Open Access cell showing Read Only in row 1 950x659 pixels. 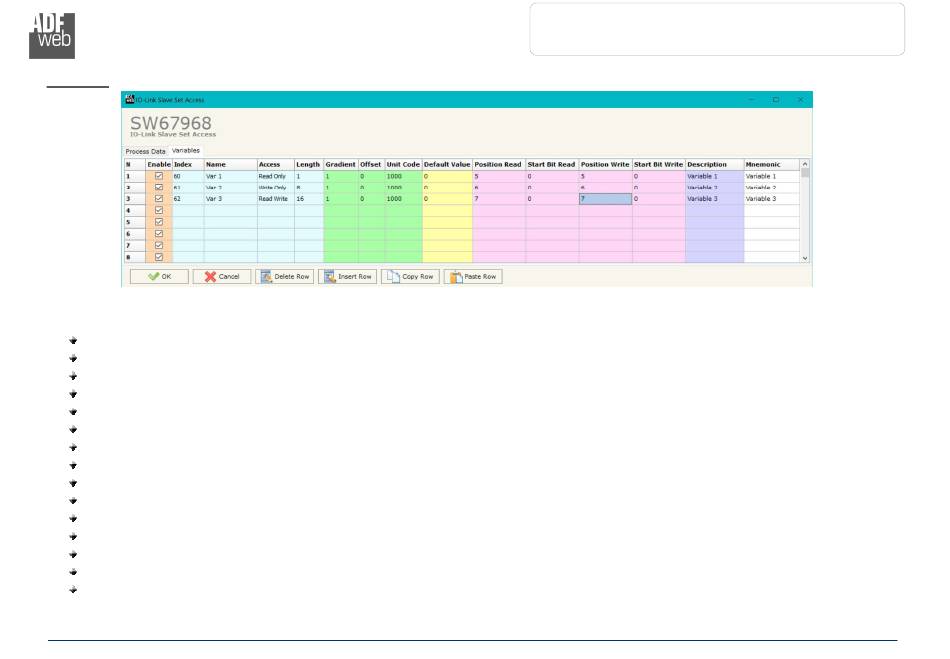coord(275,176)
